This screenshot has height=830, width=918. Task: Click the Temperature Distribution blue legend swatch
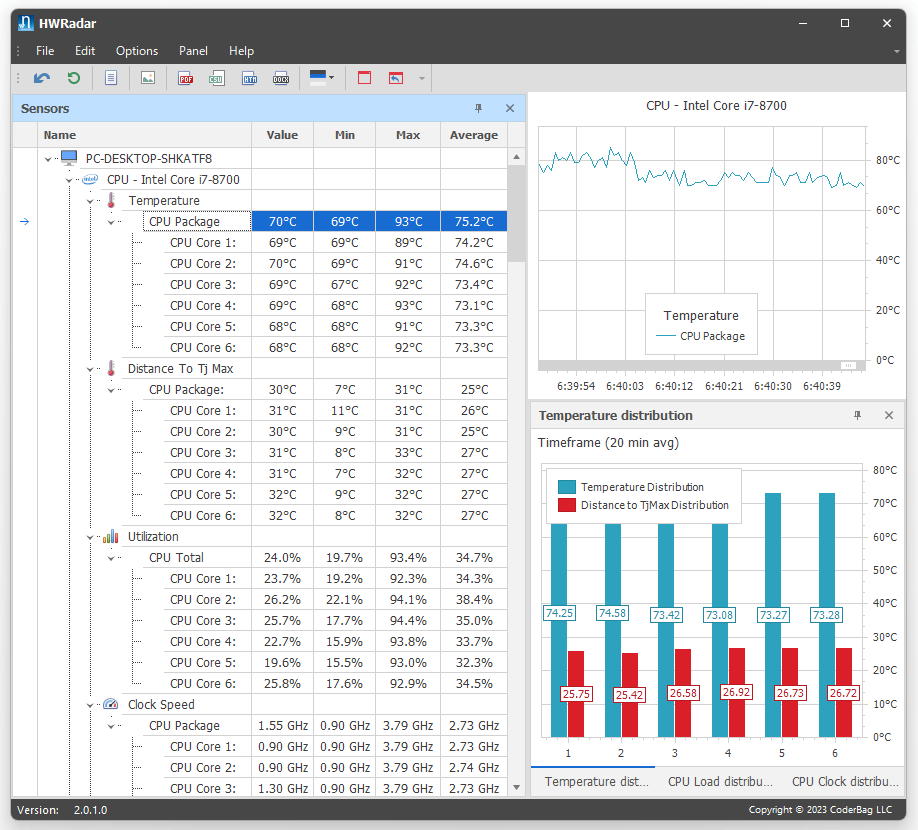(567, 487)
